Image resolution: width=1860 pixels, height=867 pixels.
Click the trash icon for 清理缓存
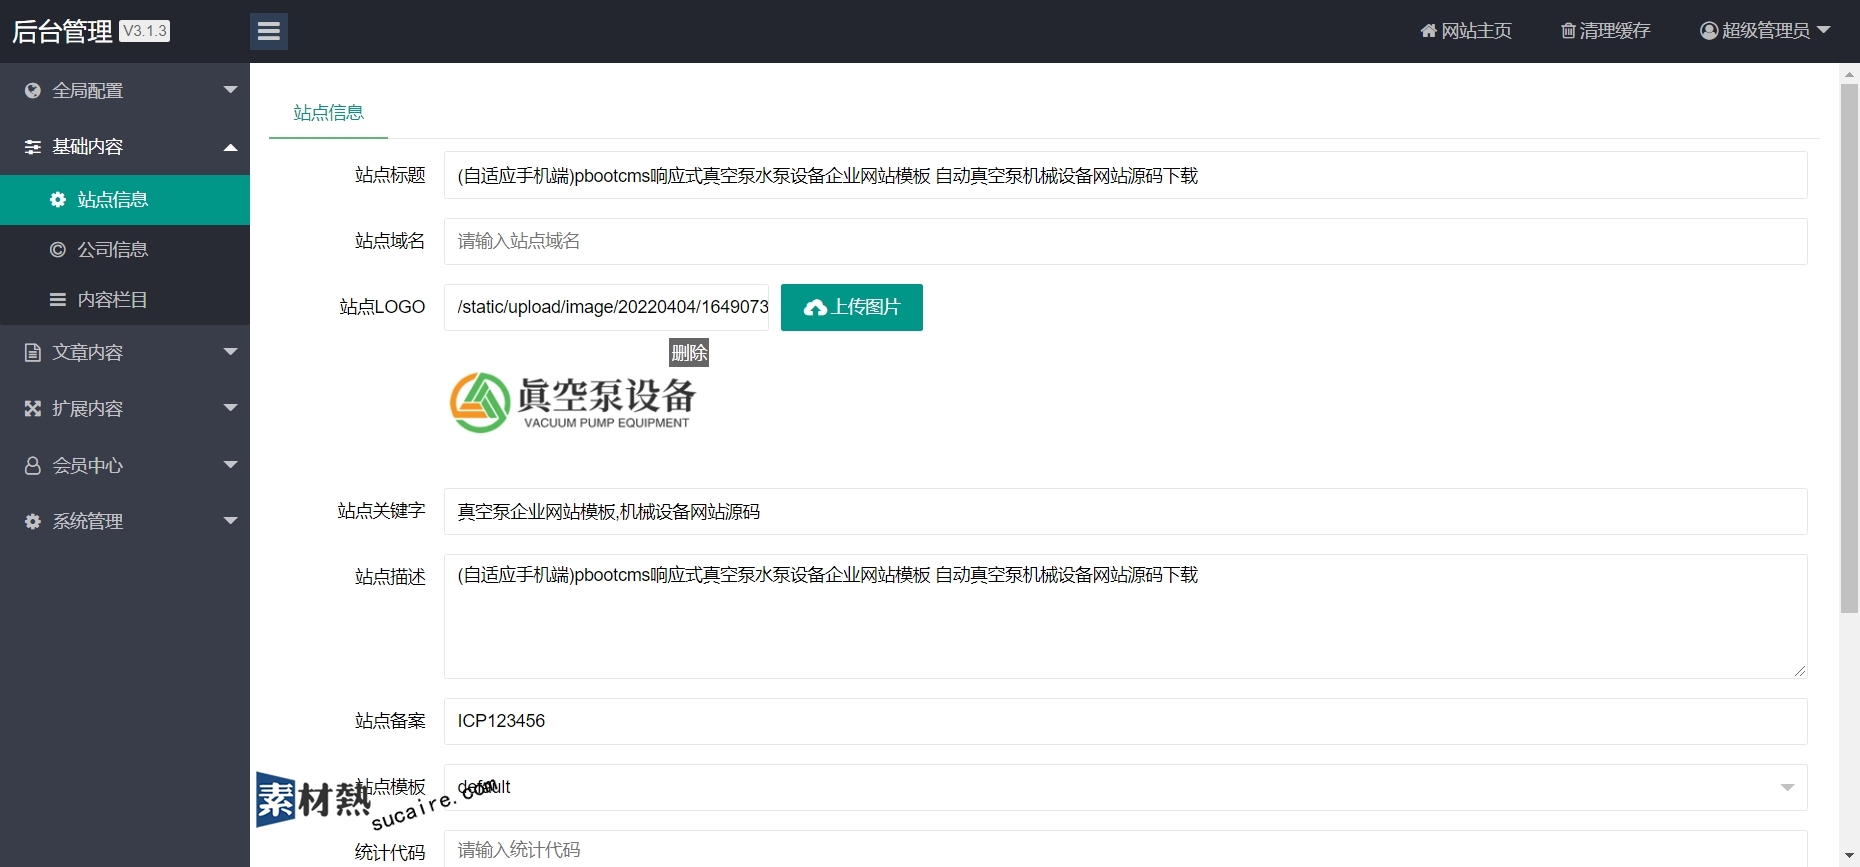point(1568,31)
